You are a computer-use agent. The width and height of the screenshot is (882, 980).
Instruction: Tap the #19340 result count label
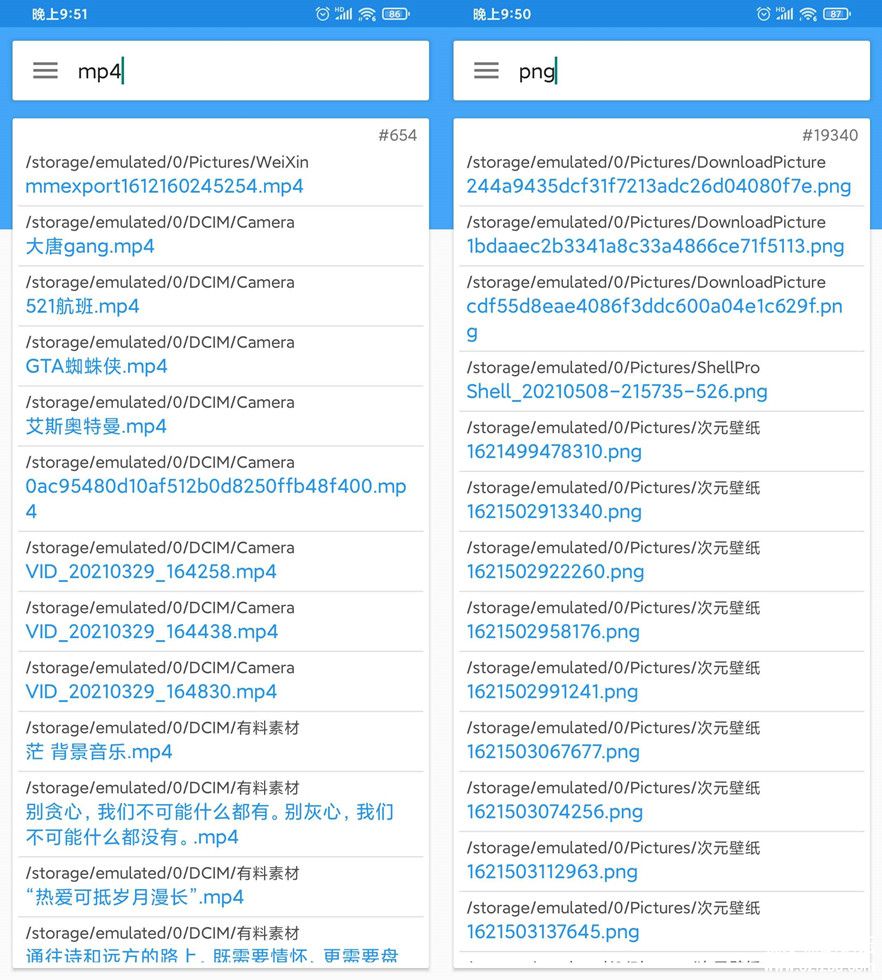coord(830,135)
